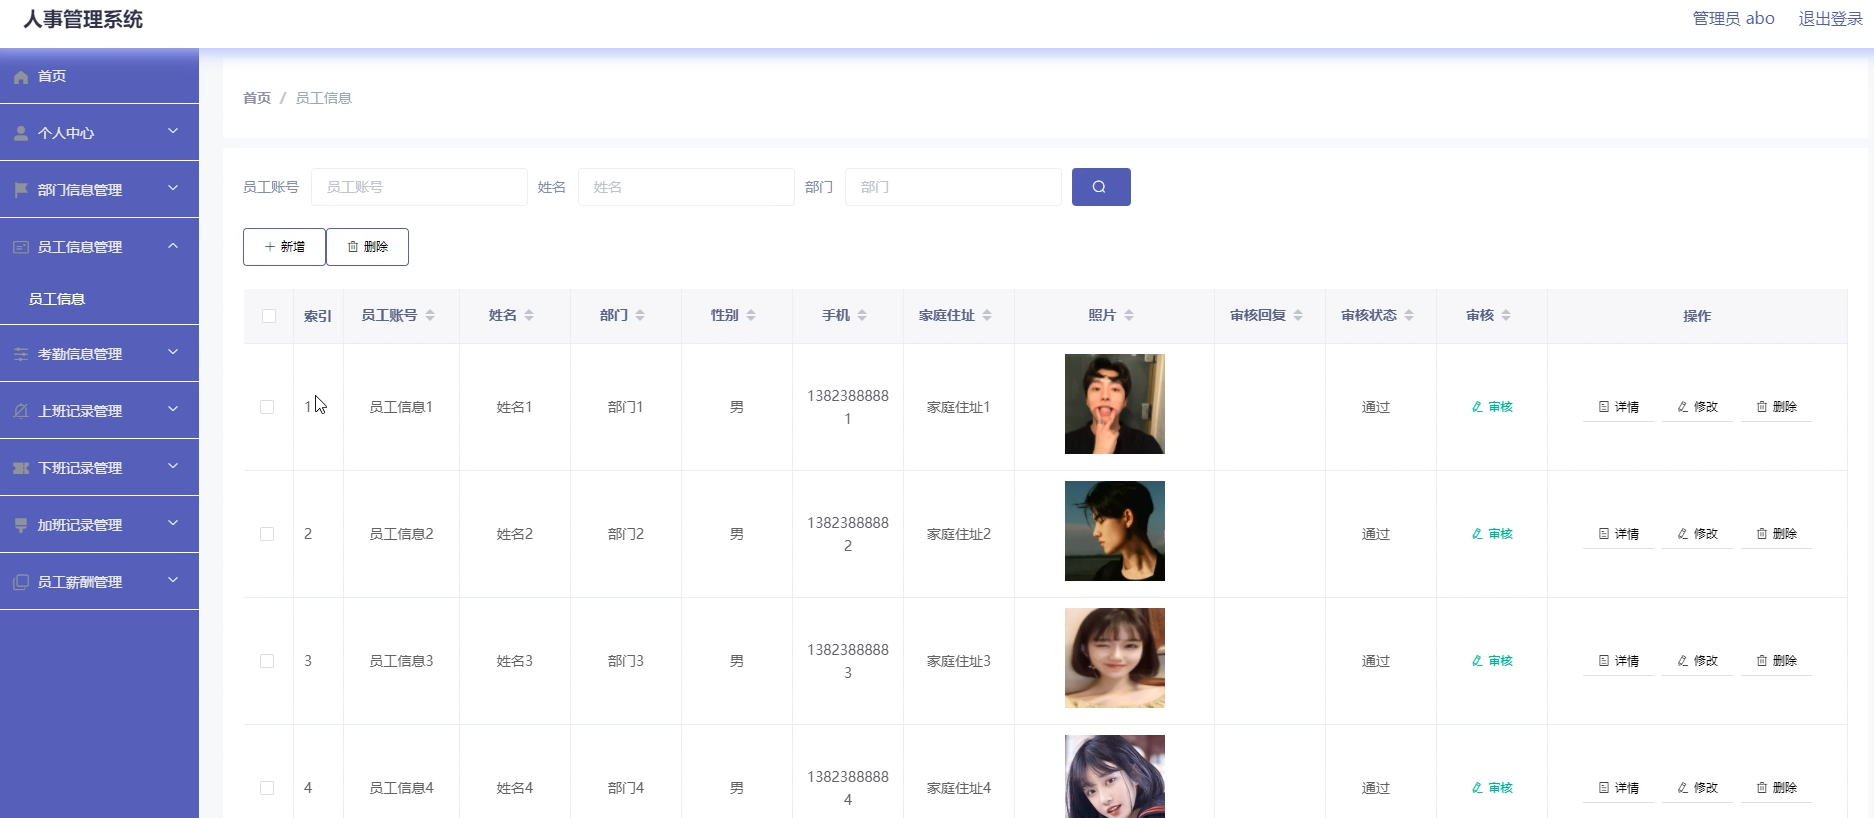Click the home icon in sidebar
1874x818 pixels.
[x=20, y=77]
